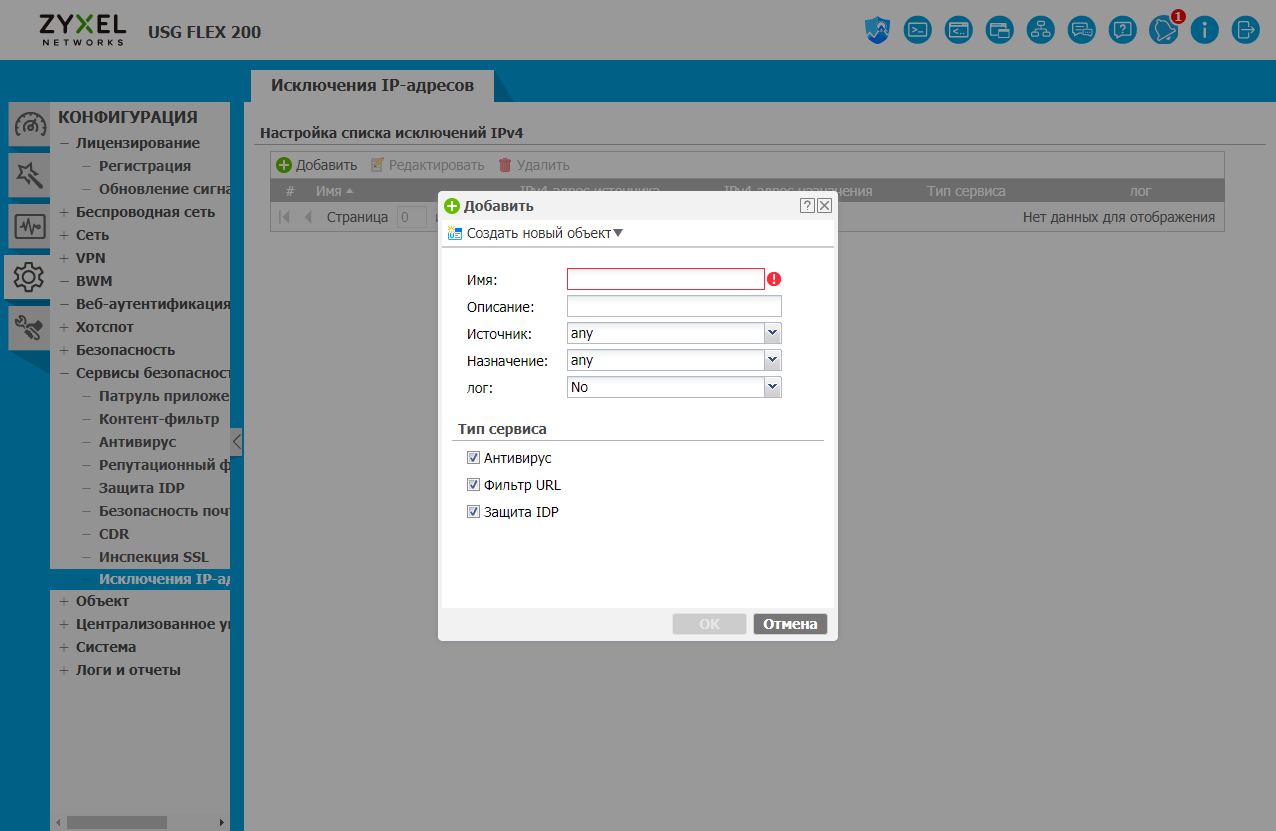Open the Источник dropdown
The image size is (1276, 831).
[772, 333]
